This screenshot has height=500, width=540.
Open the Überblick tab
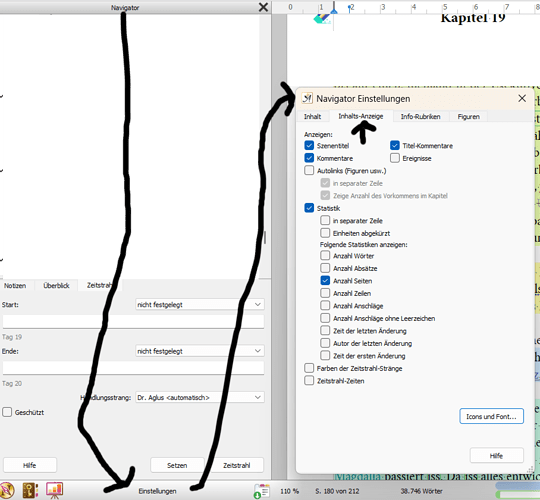click(x=56, y=285)
